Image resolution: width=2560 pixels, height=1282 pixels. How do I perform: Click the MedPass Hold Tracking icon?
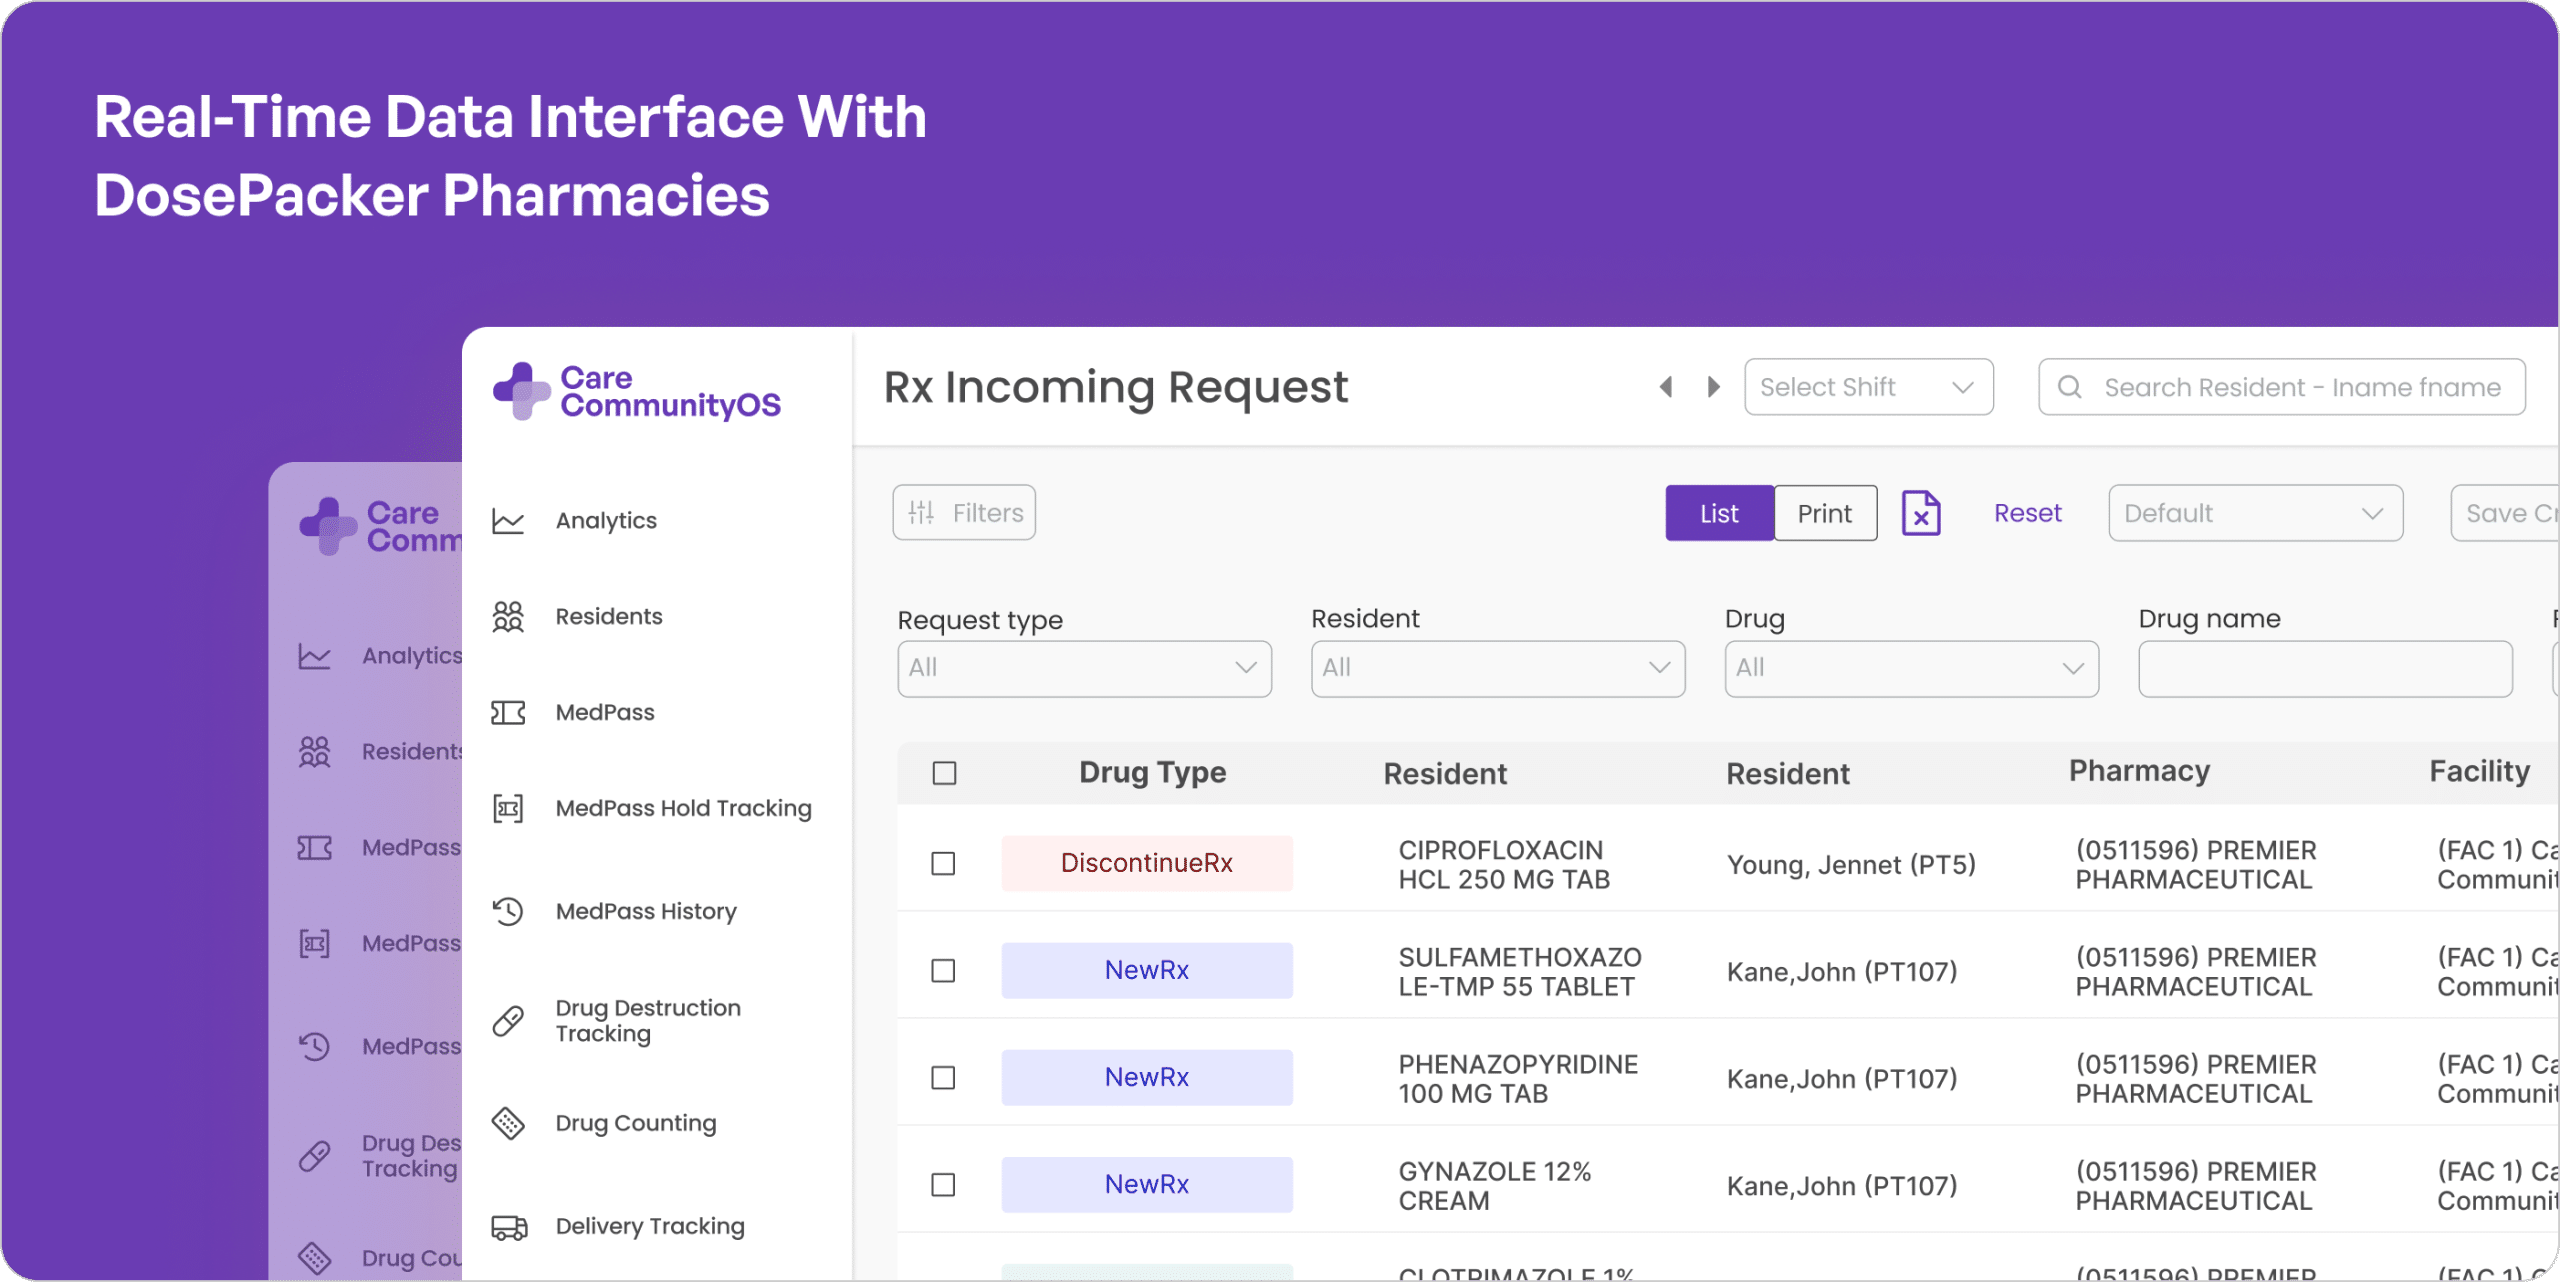(x=508, y=808)
